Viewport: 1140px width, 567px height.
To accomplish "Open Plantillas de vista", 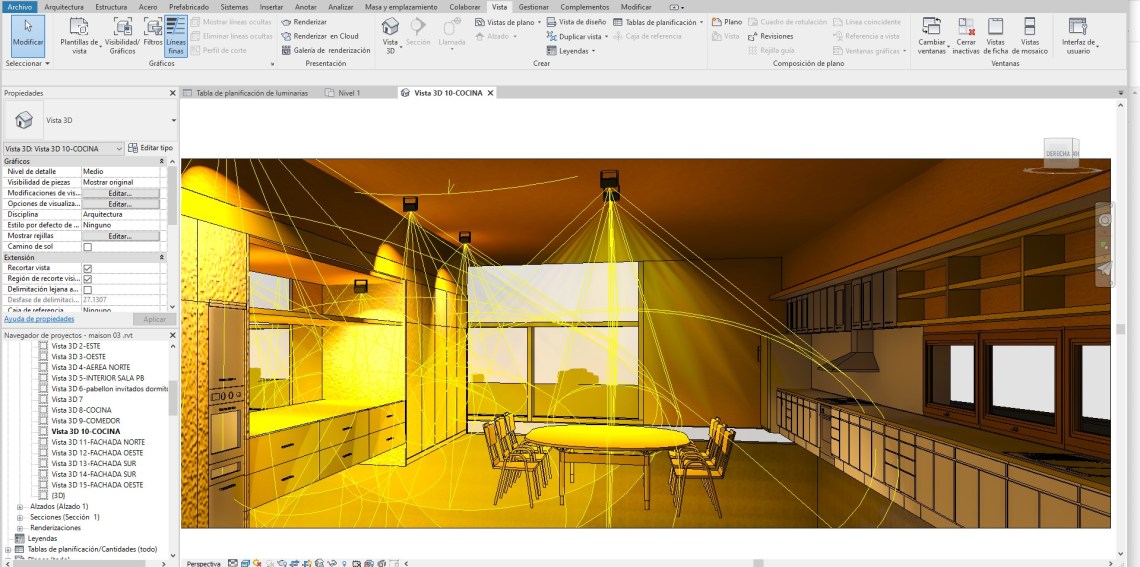I will 80,33.
